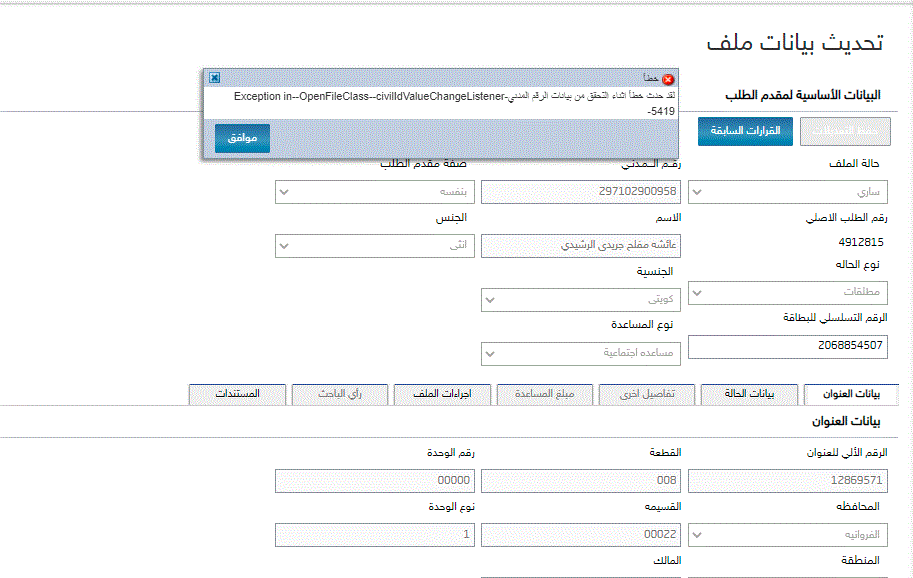Select original request number 4912815 text

coord(861,242)
